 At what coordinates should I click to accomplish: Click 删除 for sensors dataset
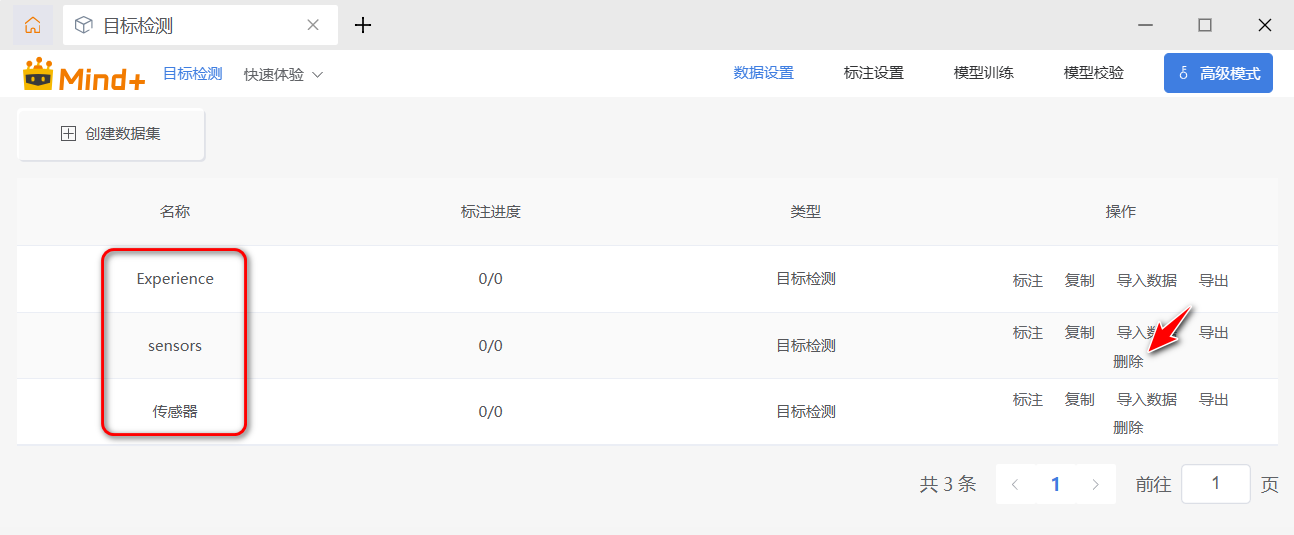1128,362
